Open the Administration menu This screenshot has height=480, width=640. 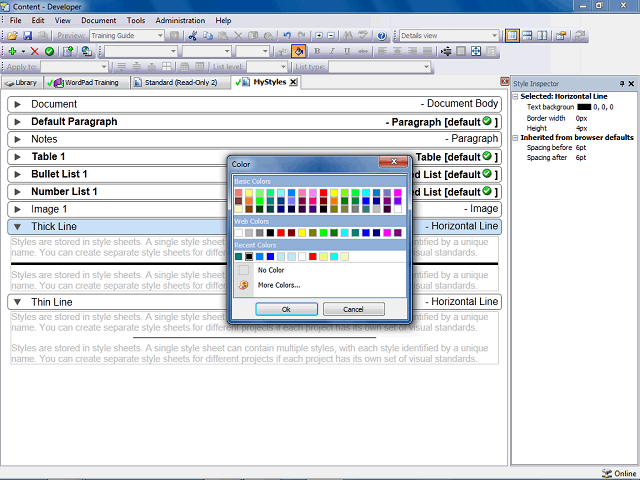pyautogui.click(x=180, y=20)
